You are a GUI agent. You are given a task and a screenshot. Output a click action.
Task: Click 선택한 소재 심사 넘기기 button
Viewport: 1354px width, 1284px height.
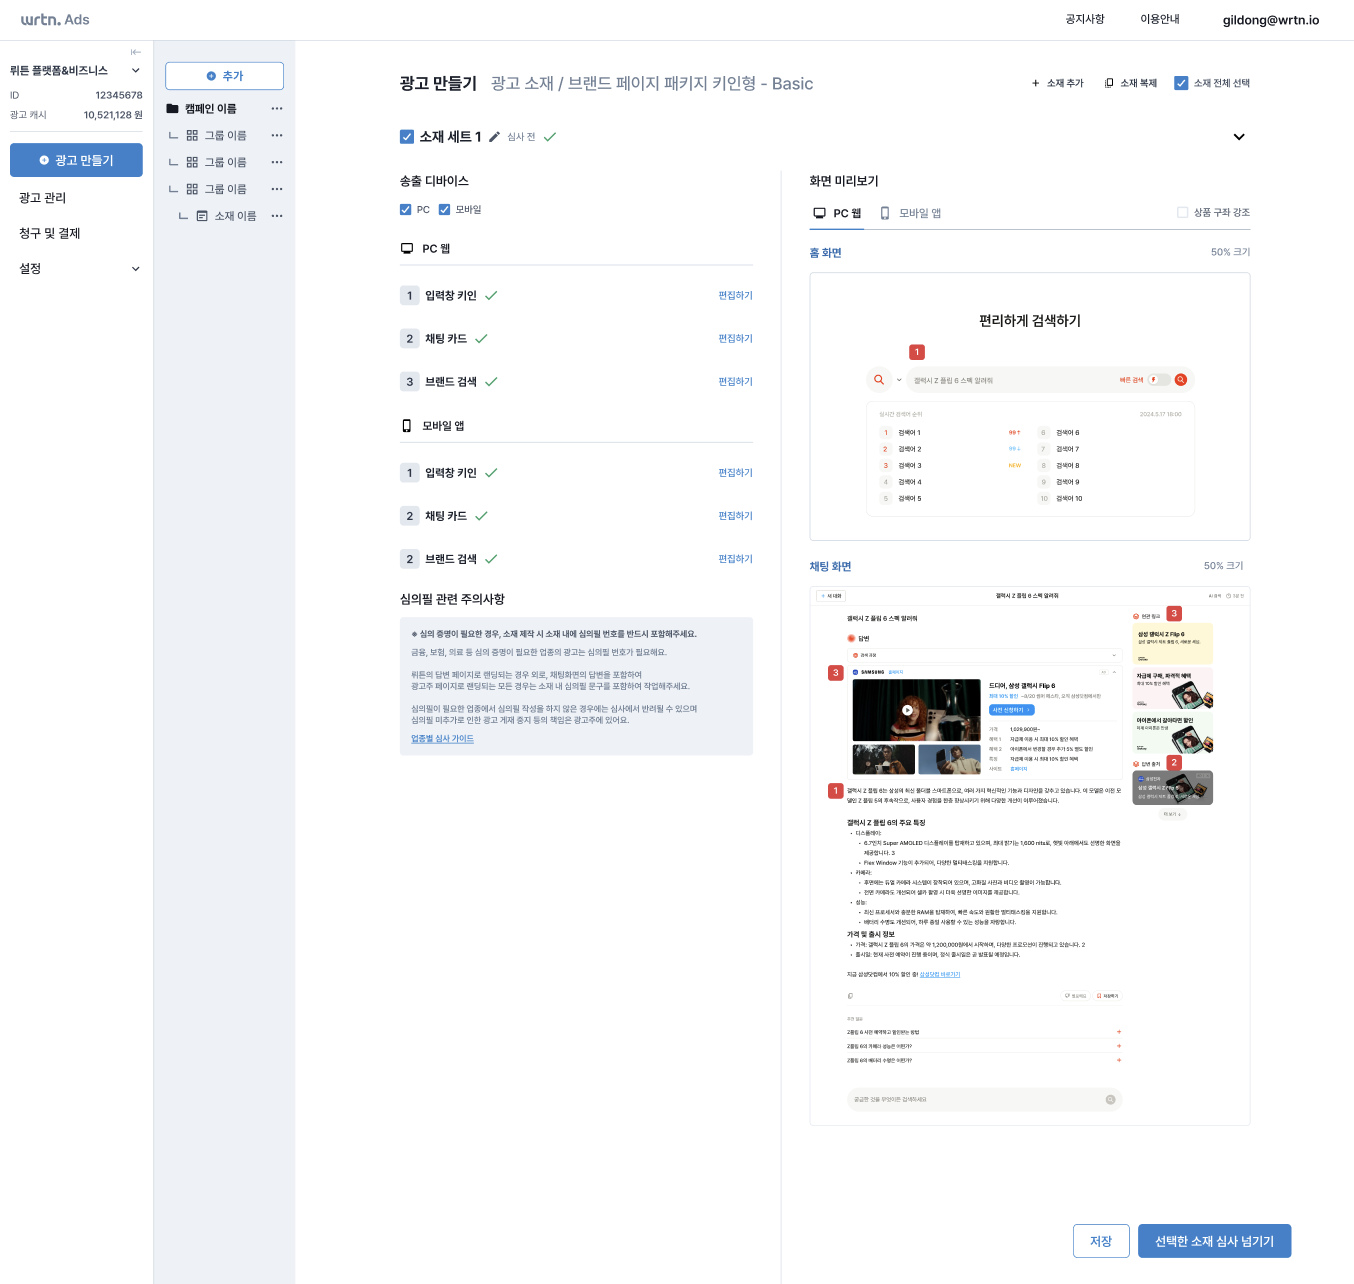pos(1214,1241)
